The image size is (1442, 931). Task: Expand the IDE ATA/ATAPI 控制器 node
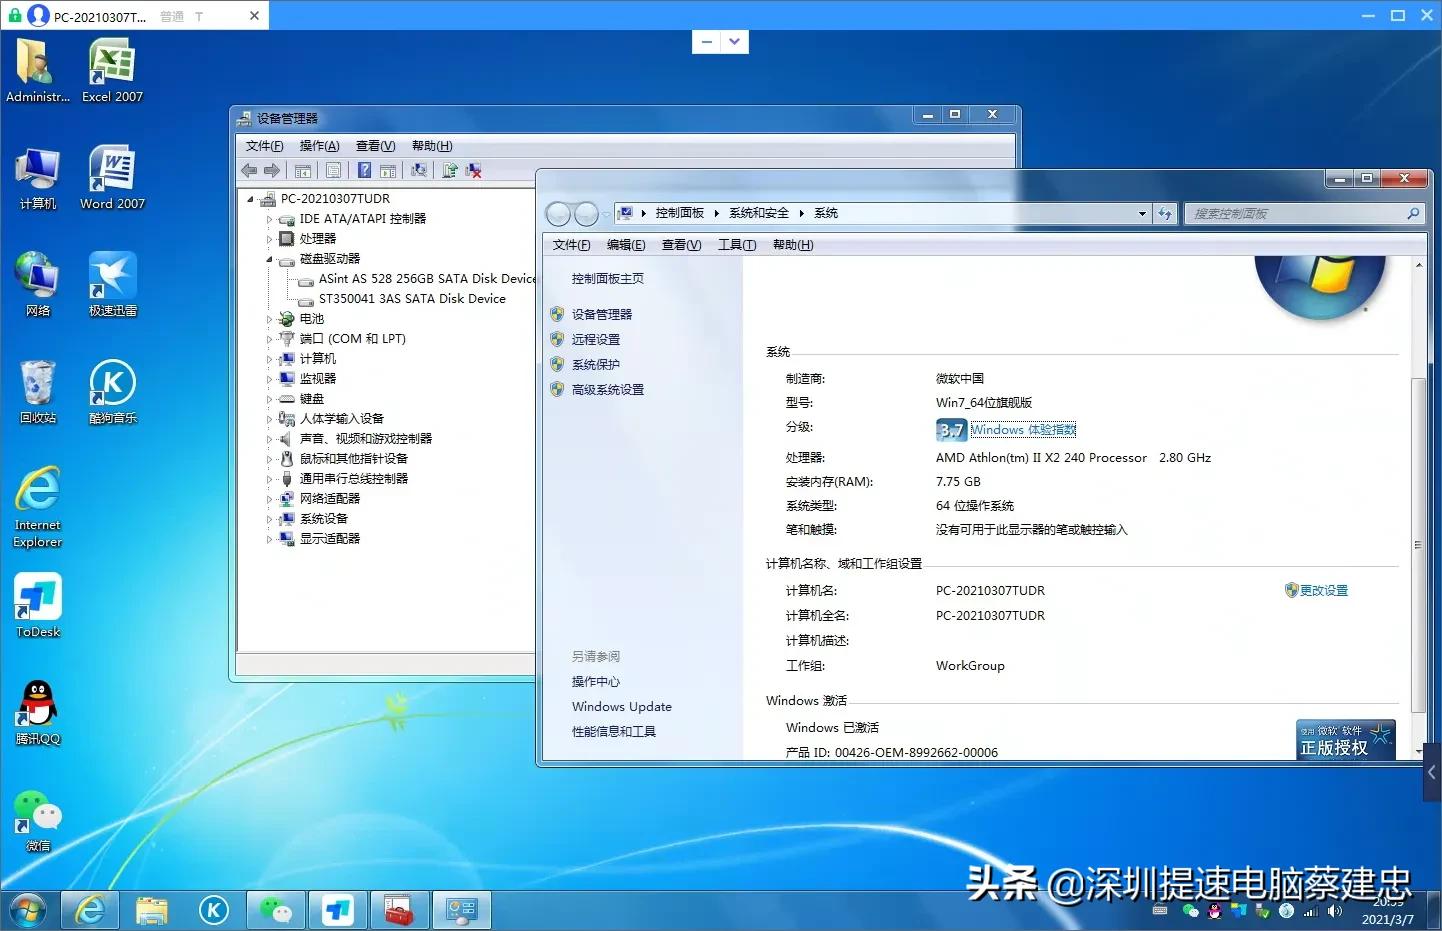click(269, 219)
